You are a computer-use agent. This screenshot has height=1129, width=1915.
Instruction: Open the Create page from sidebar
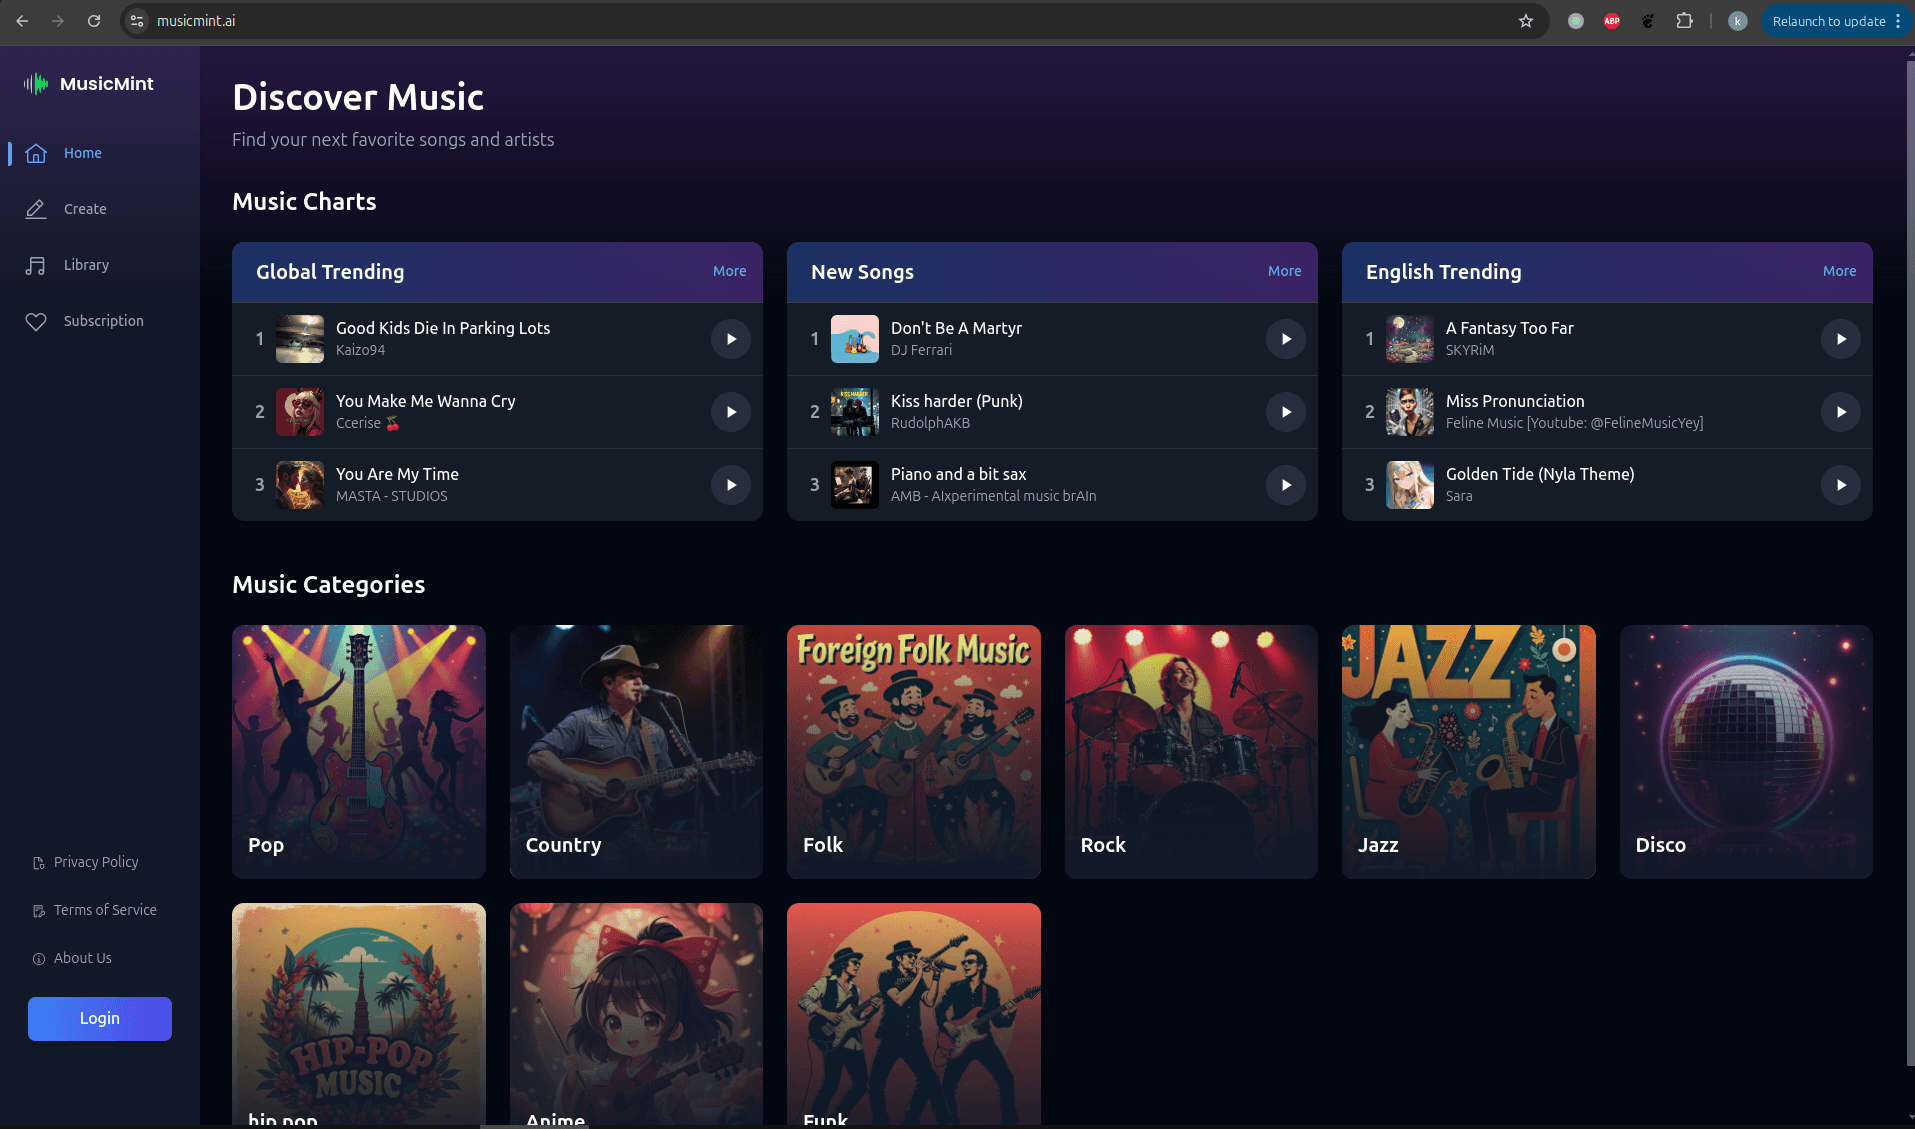pyautogui.click(x=84, y=209)
